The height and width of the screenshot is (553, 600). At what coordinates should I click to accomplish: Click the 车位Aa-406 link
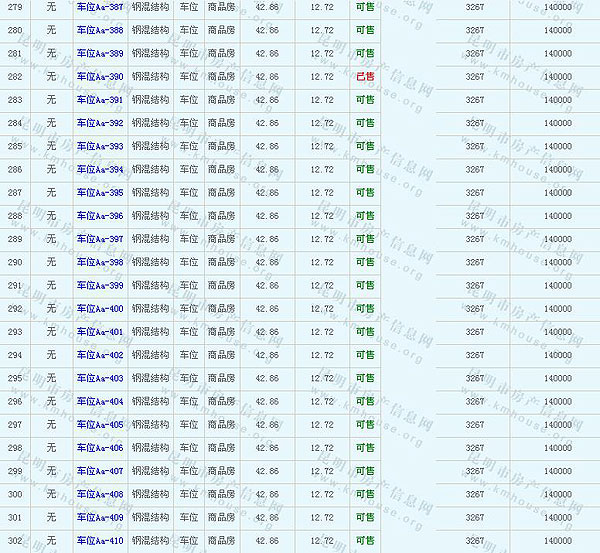coord(100,448)
